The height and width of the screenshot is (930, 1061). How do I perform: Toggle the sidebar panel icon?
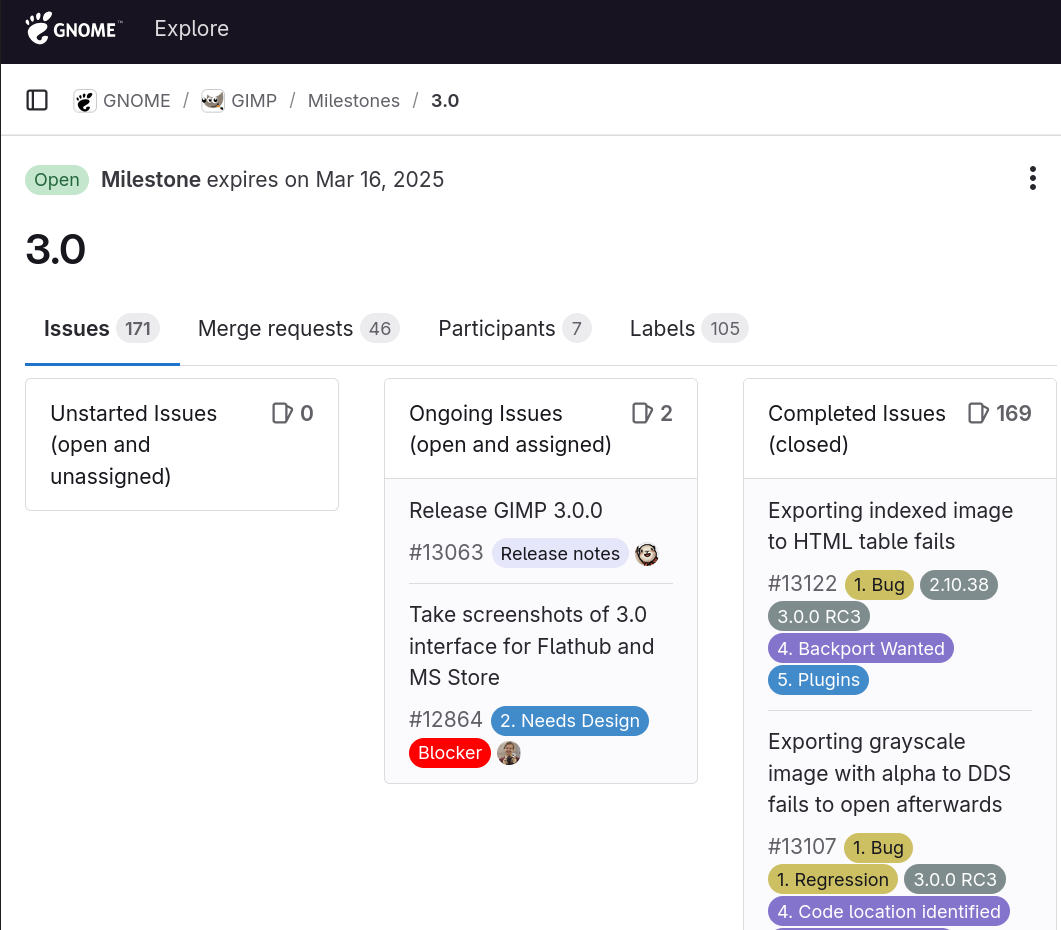(x=37, y=100)
